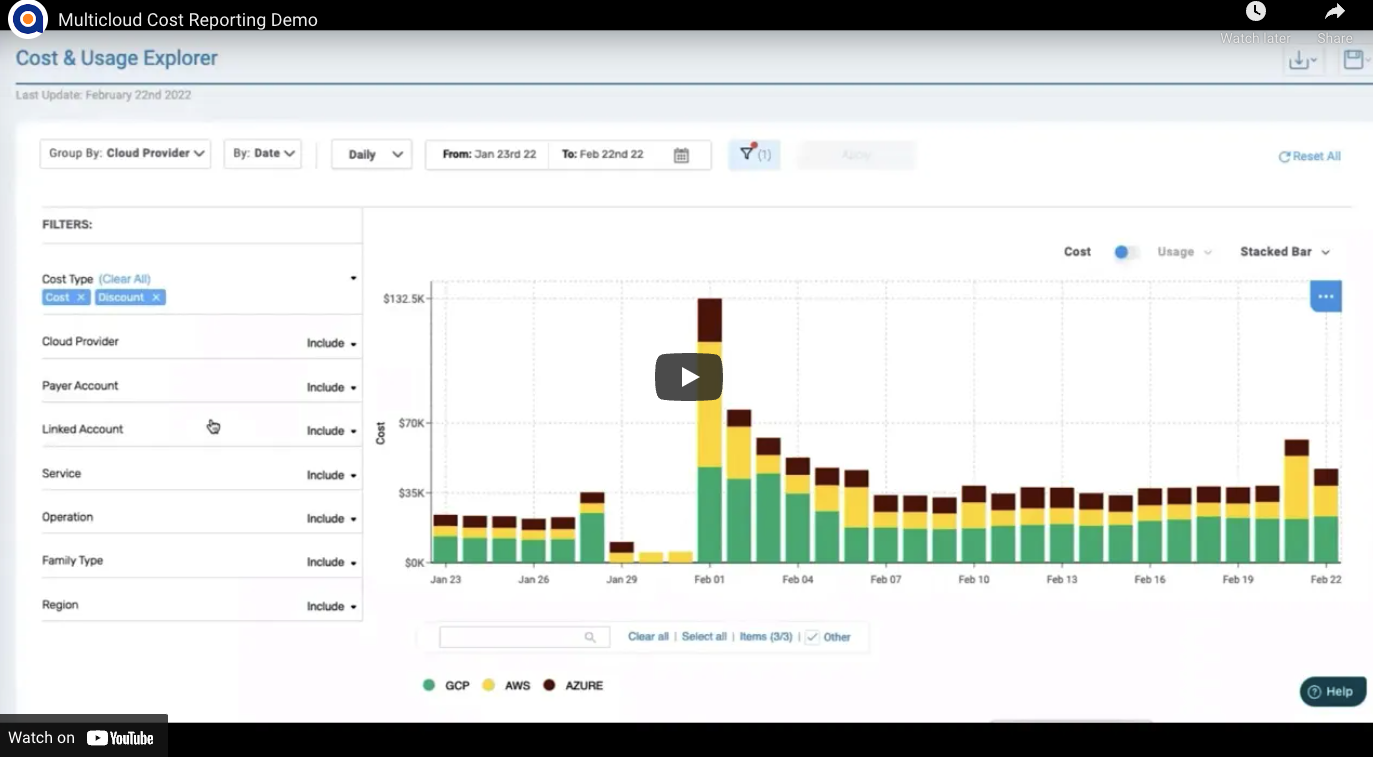Click the Family Type filter label
Viewport: 1373px width, 757px height.
point(72,561)
